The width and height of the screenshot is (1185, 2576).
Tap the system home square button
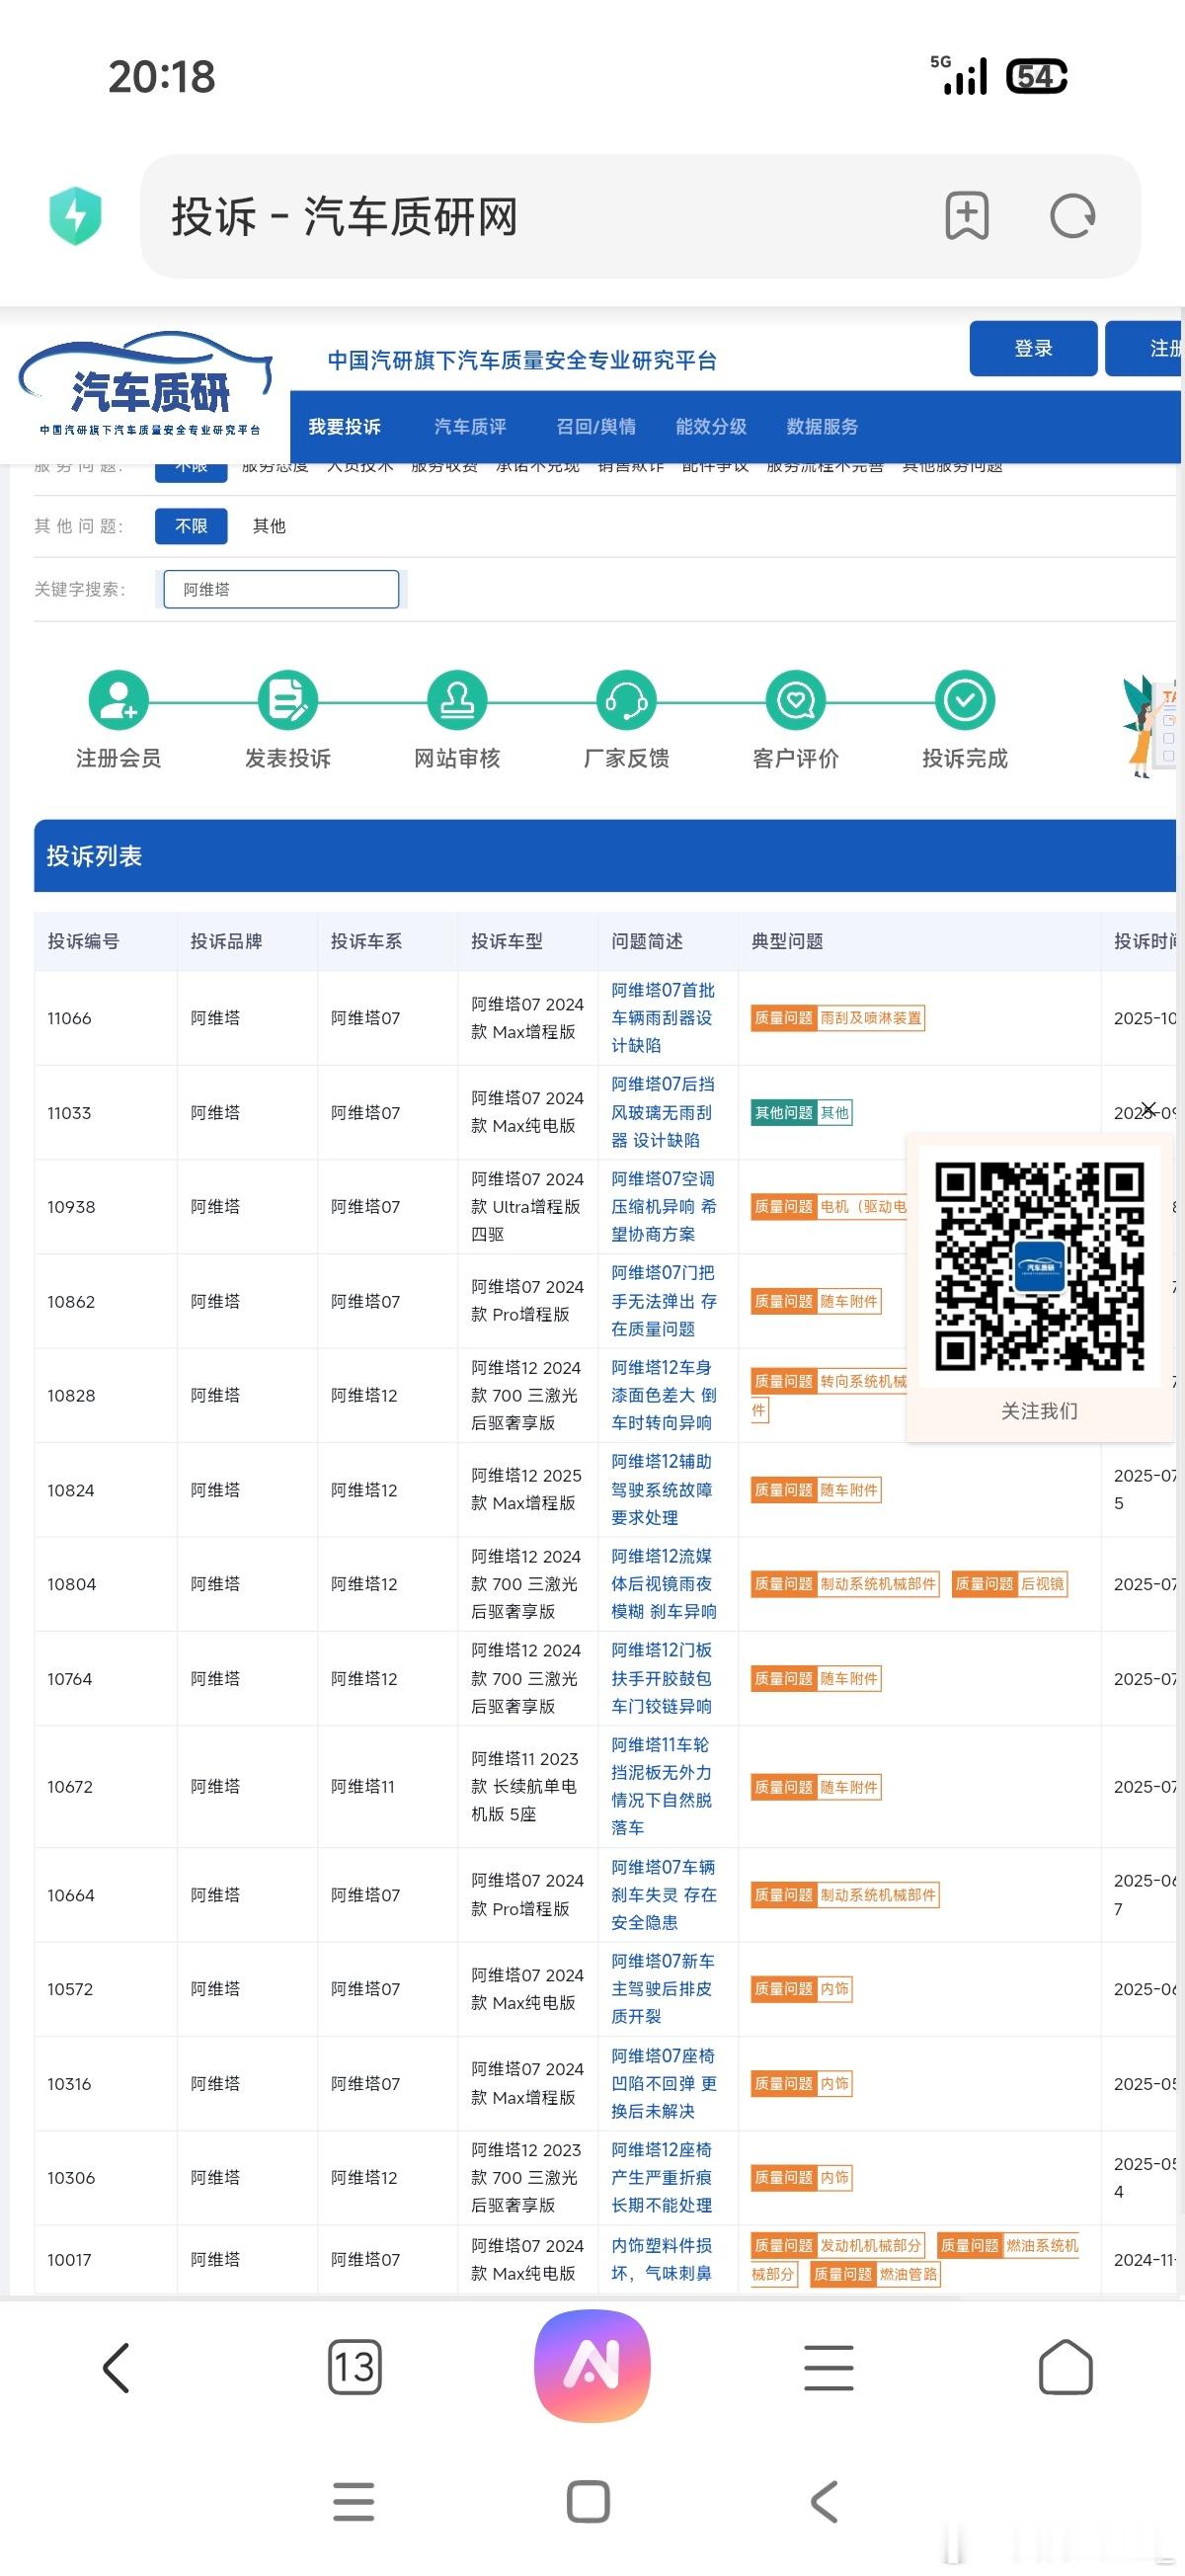(588, 2502)
